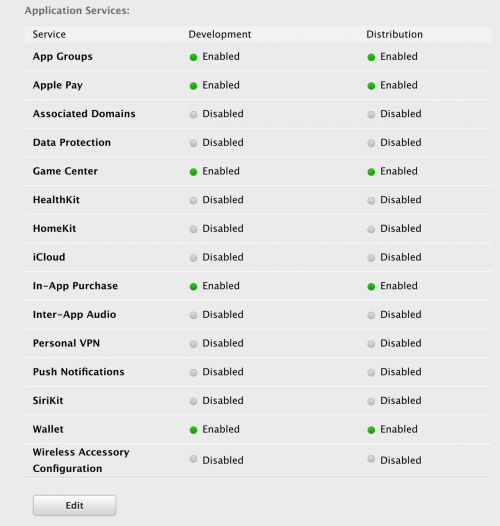
Task: Click the Edit button
Action: click(74, 505)
